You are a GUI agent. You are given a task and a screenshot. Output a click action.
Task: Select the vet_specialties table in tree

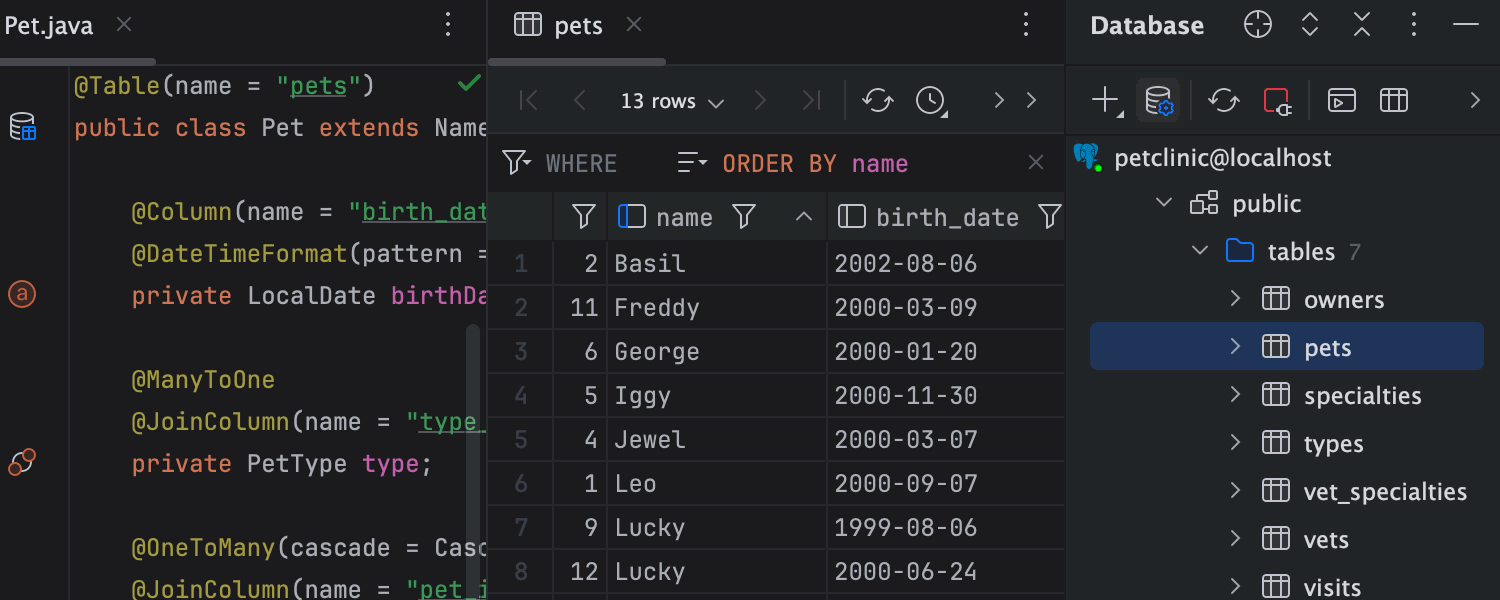click(1384, 492)
